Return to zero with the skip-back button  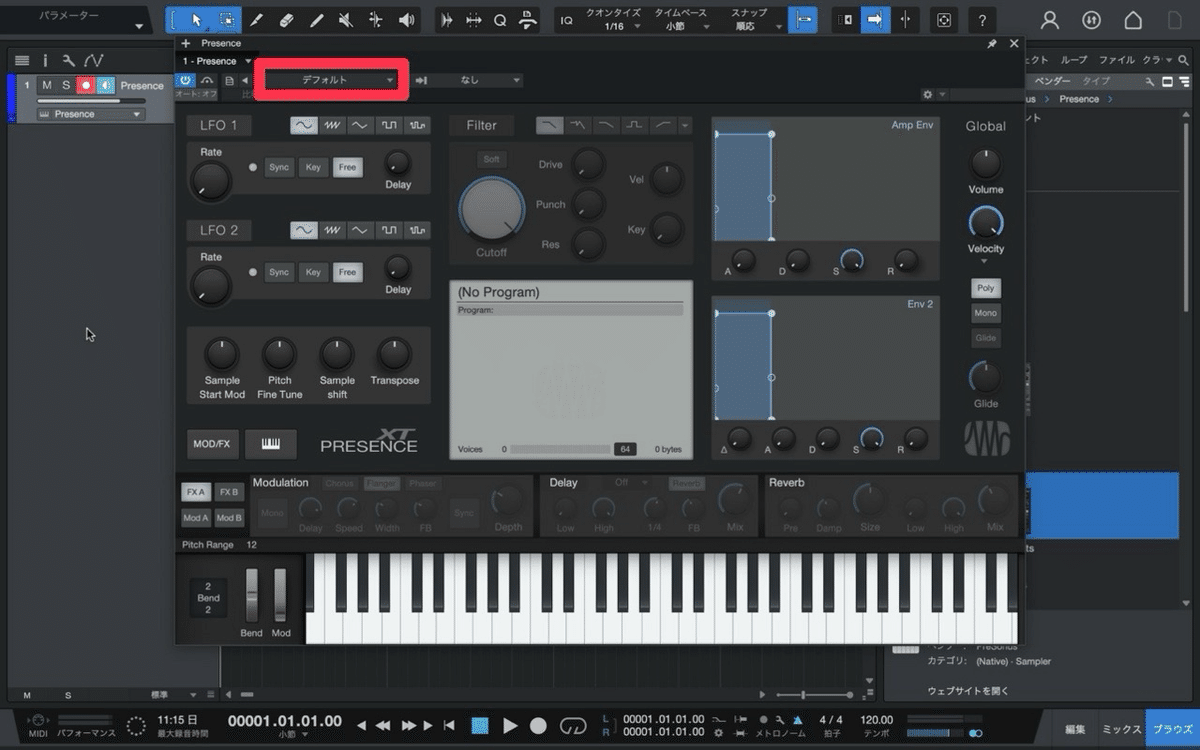(x=450, y=725)
